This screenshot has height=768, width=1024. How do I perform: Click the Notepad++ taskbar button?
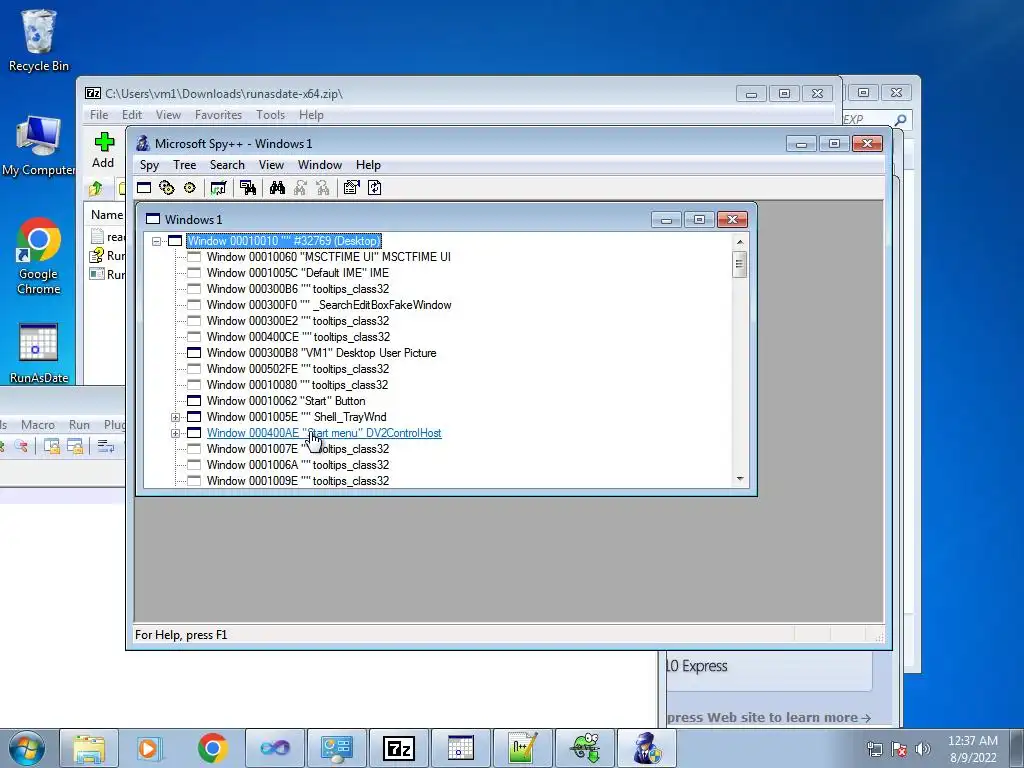tap(523, 748)
